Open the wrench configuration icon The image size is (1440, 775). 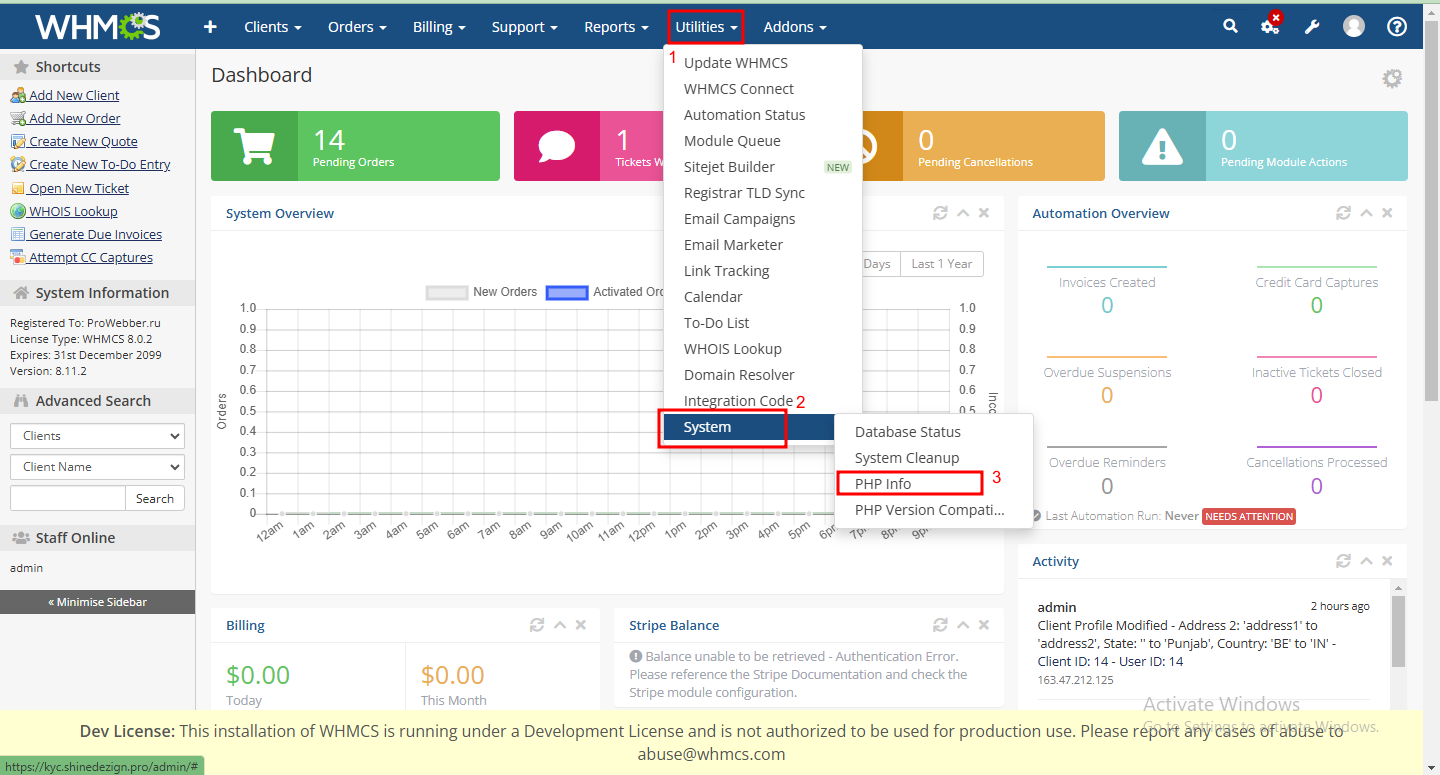tap(1312, 27)
